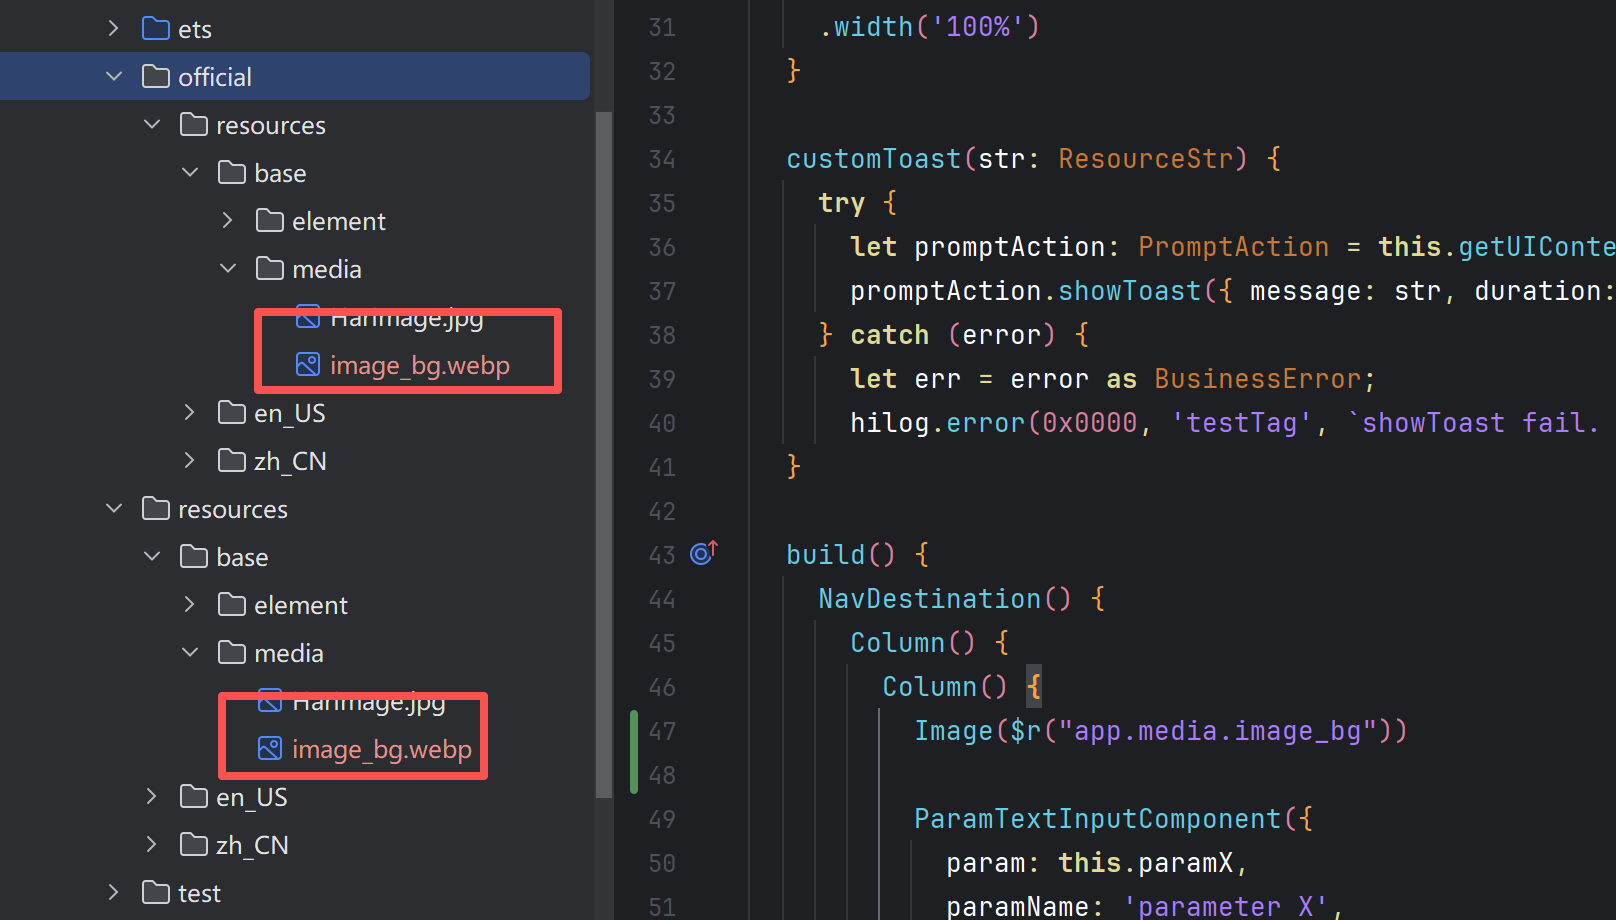
Task: Collapse the lower top-level resources folder
Action: (114, 509)
